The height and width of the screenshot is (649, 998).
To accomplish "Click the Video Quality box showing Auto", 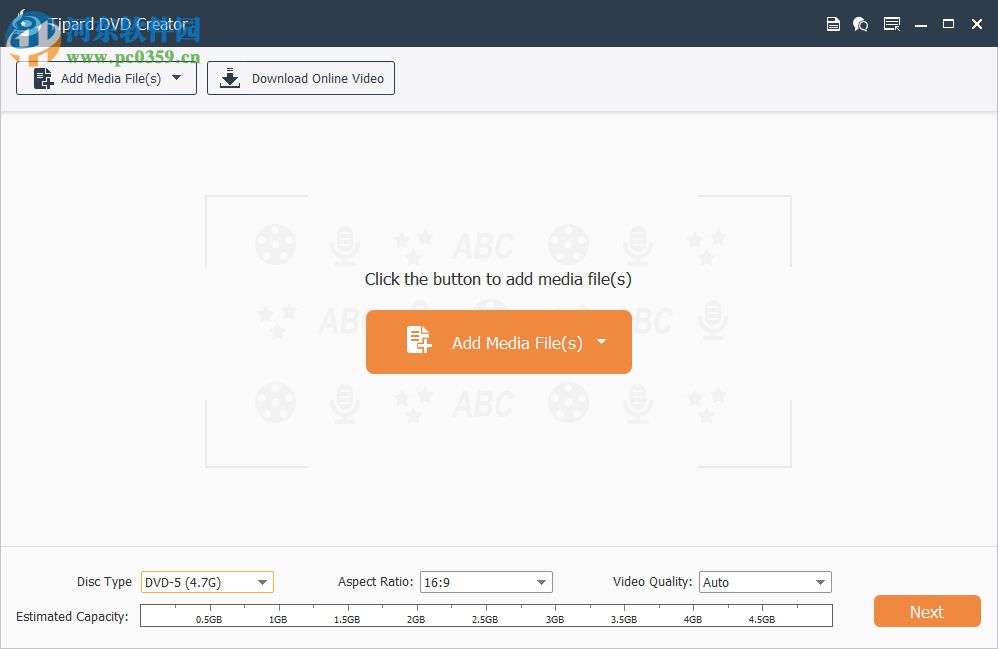I will [765, 582].
